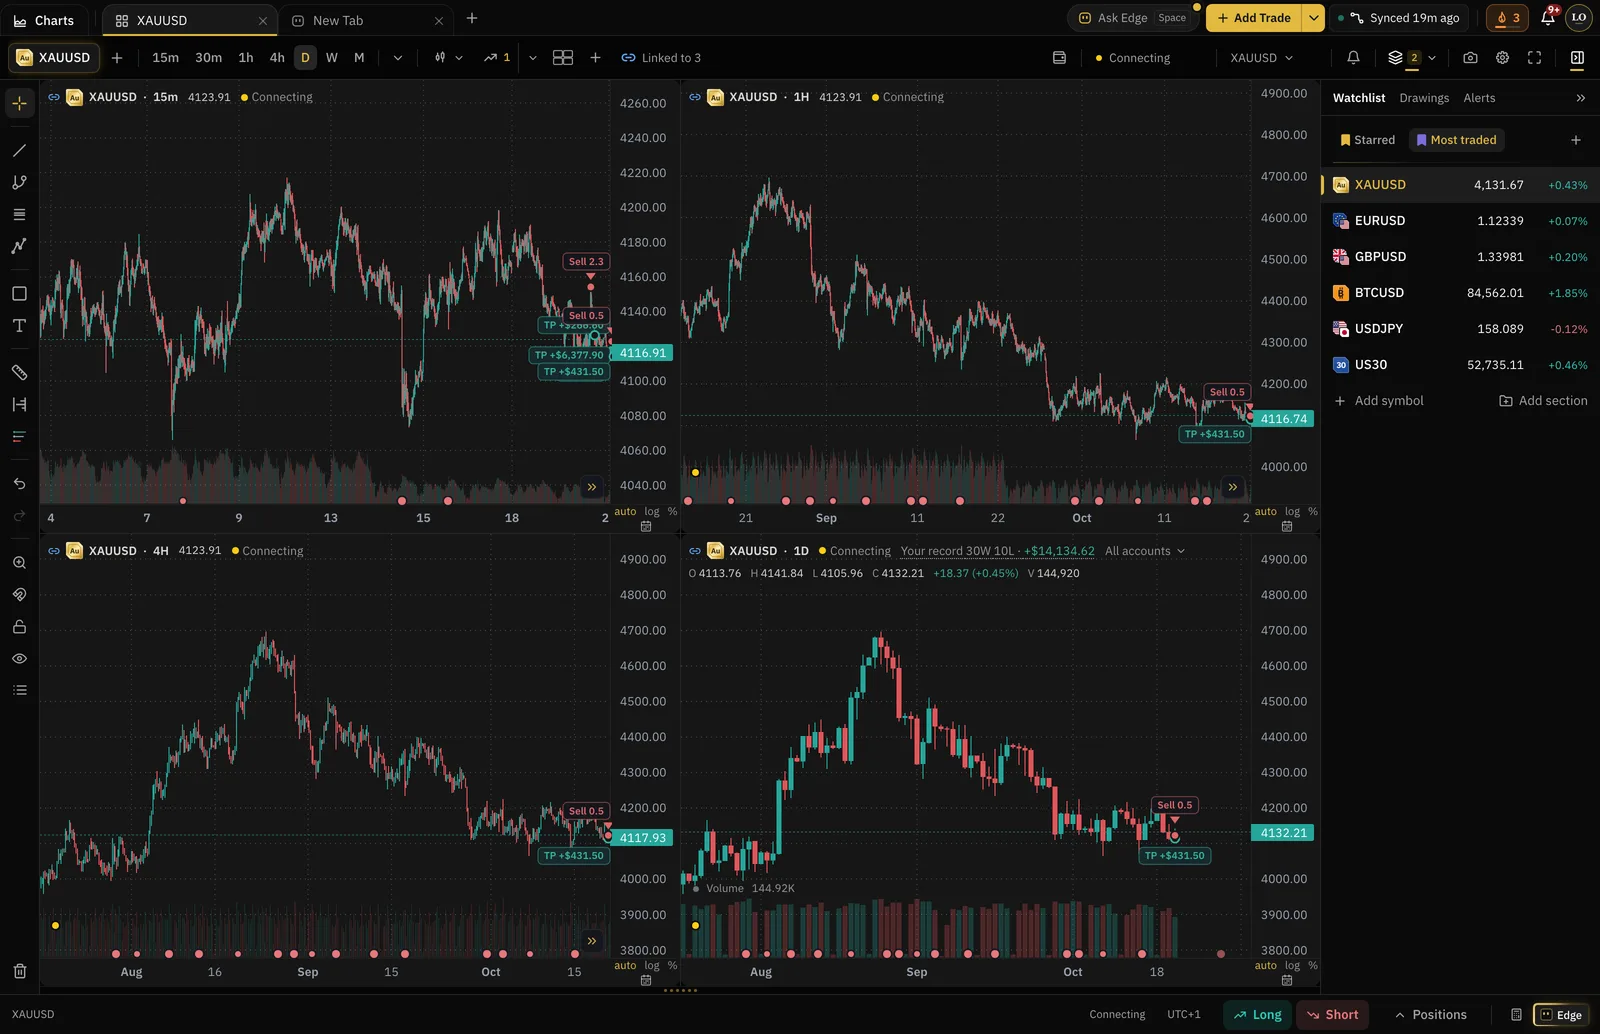Open Ask Edge assistant
The width and height of the screenshot is (1600, 1034).
point(1133,18)
